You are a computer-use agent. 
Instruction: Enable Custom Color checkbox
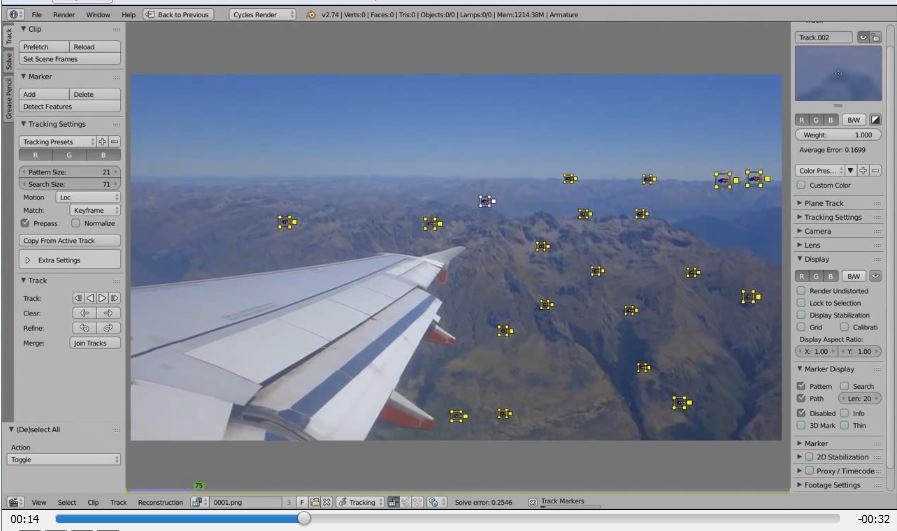point(801,185)
